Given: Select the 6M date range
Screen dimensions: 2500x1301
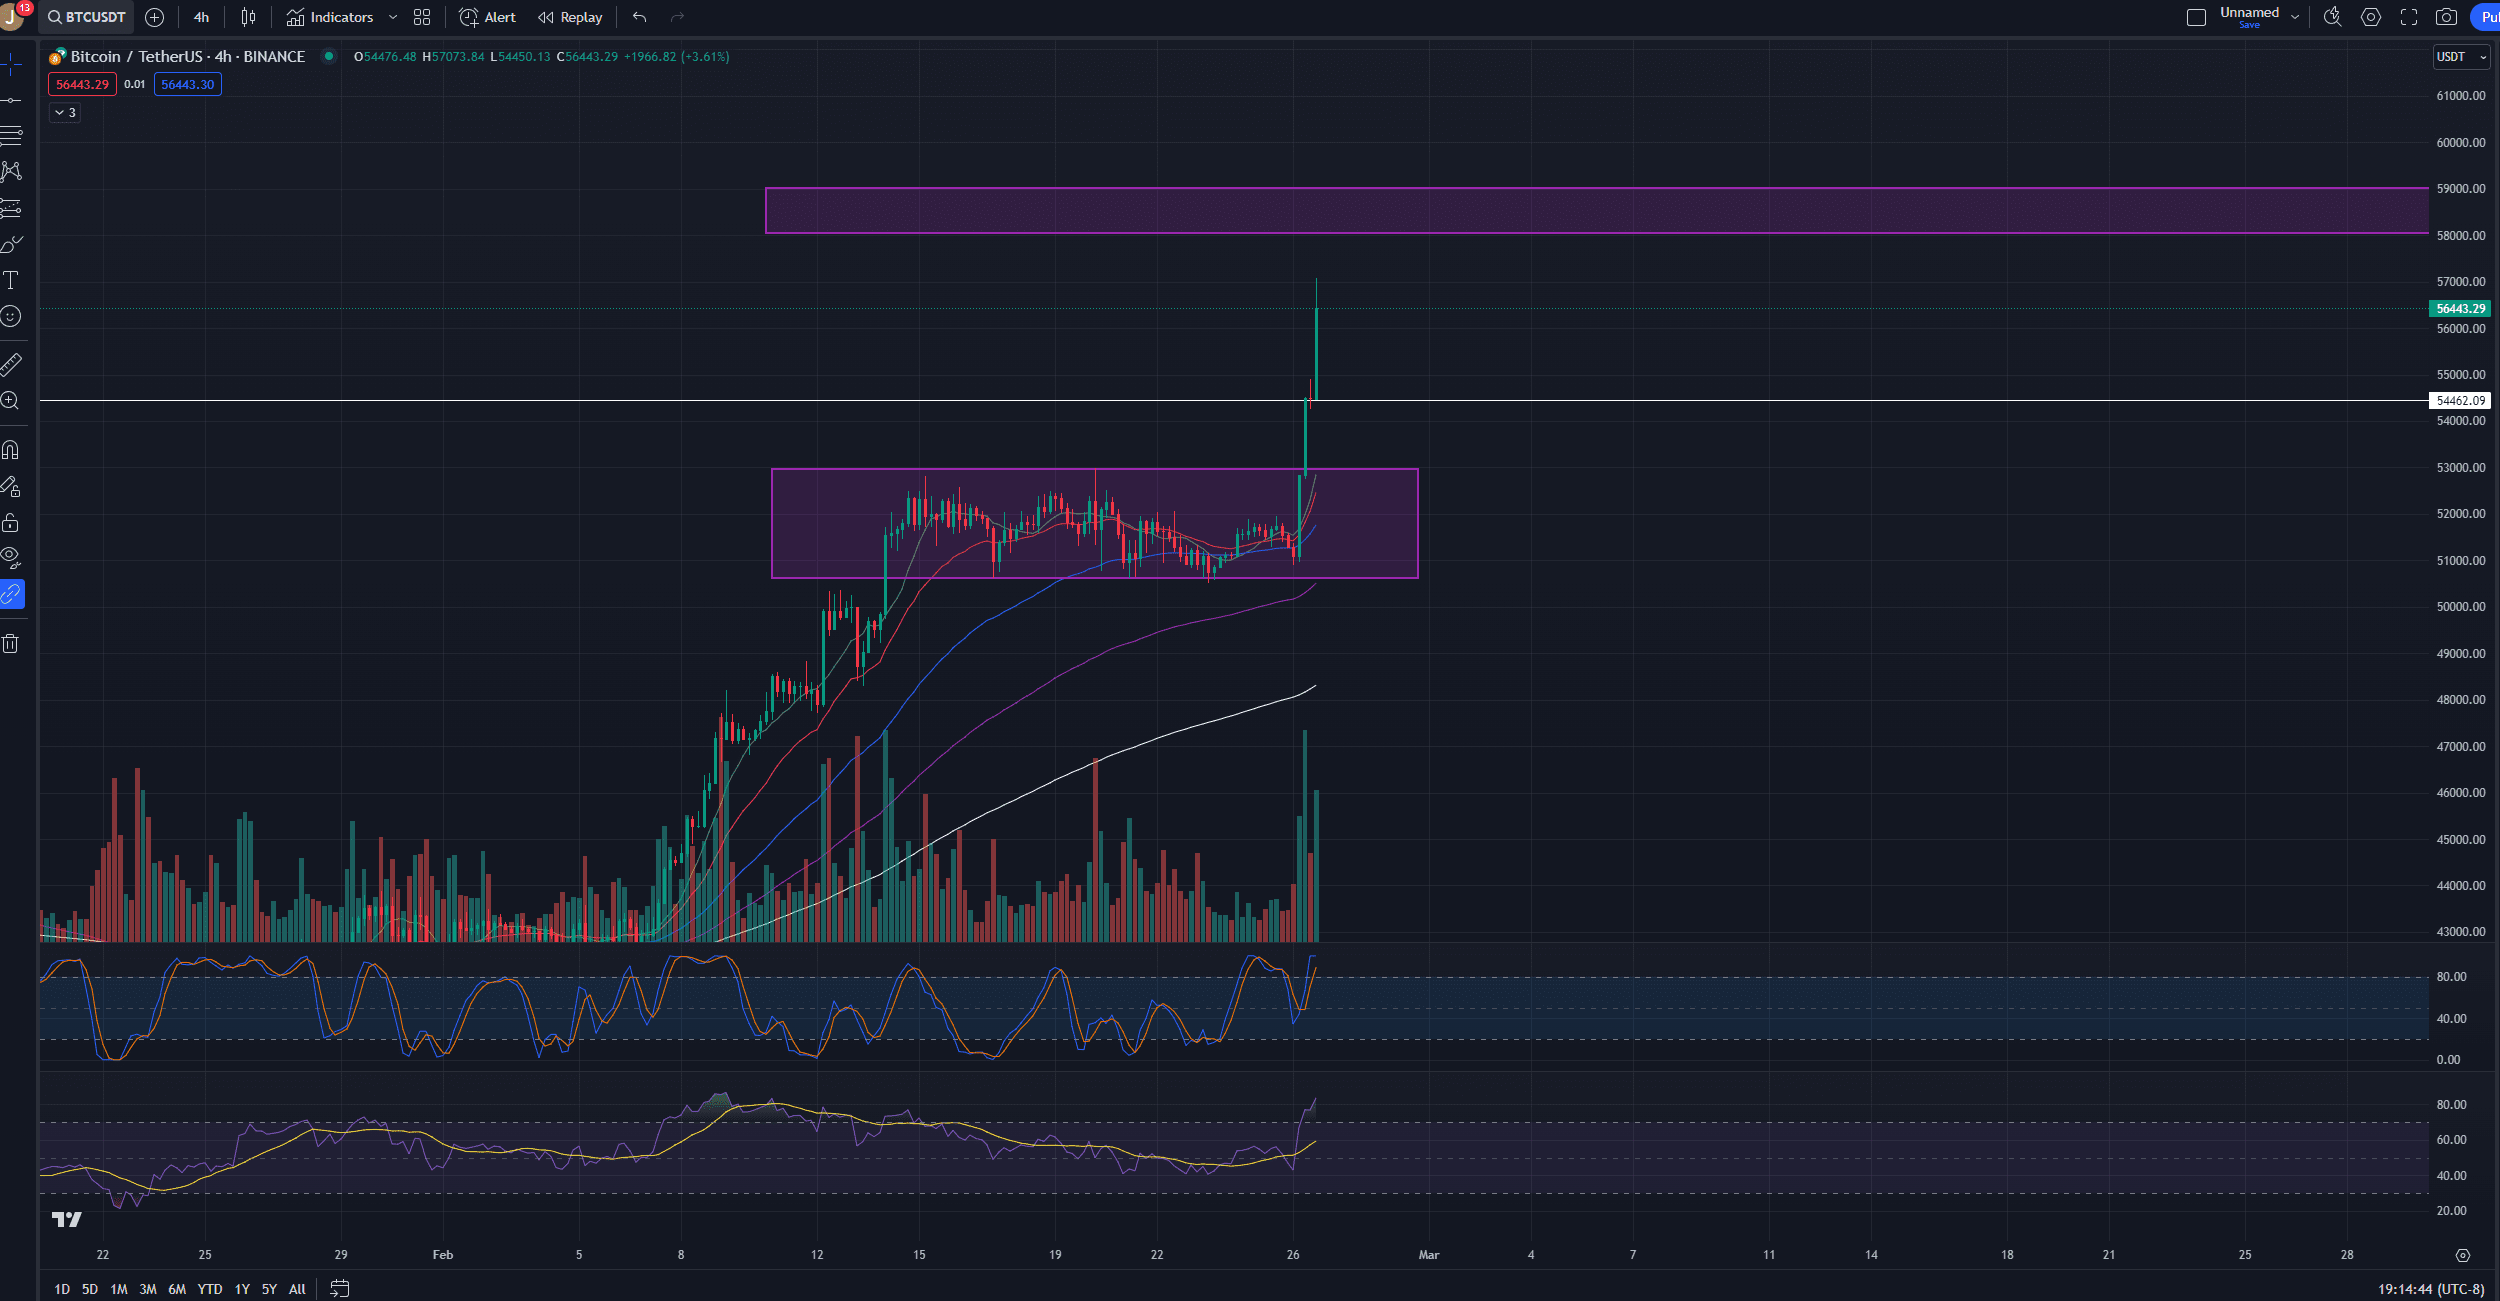Looking at the screenshot, I should coord(177,1289).
